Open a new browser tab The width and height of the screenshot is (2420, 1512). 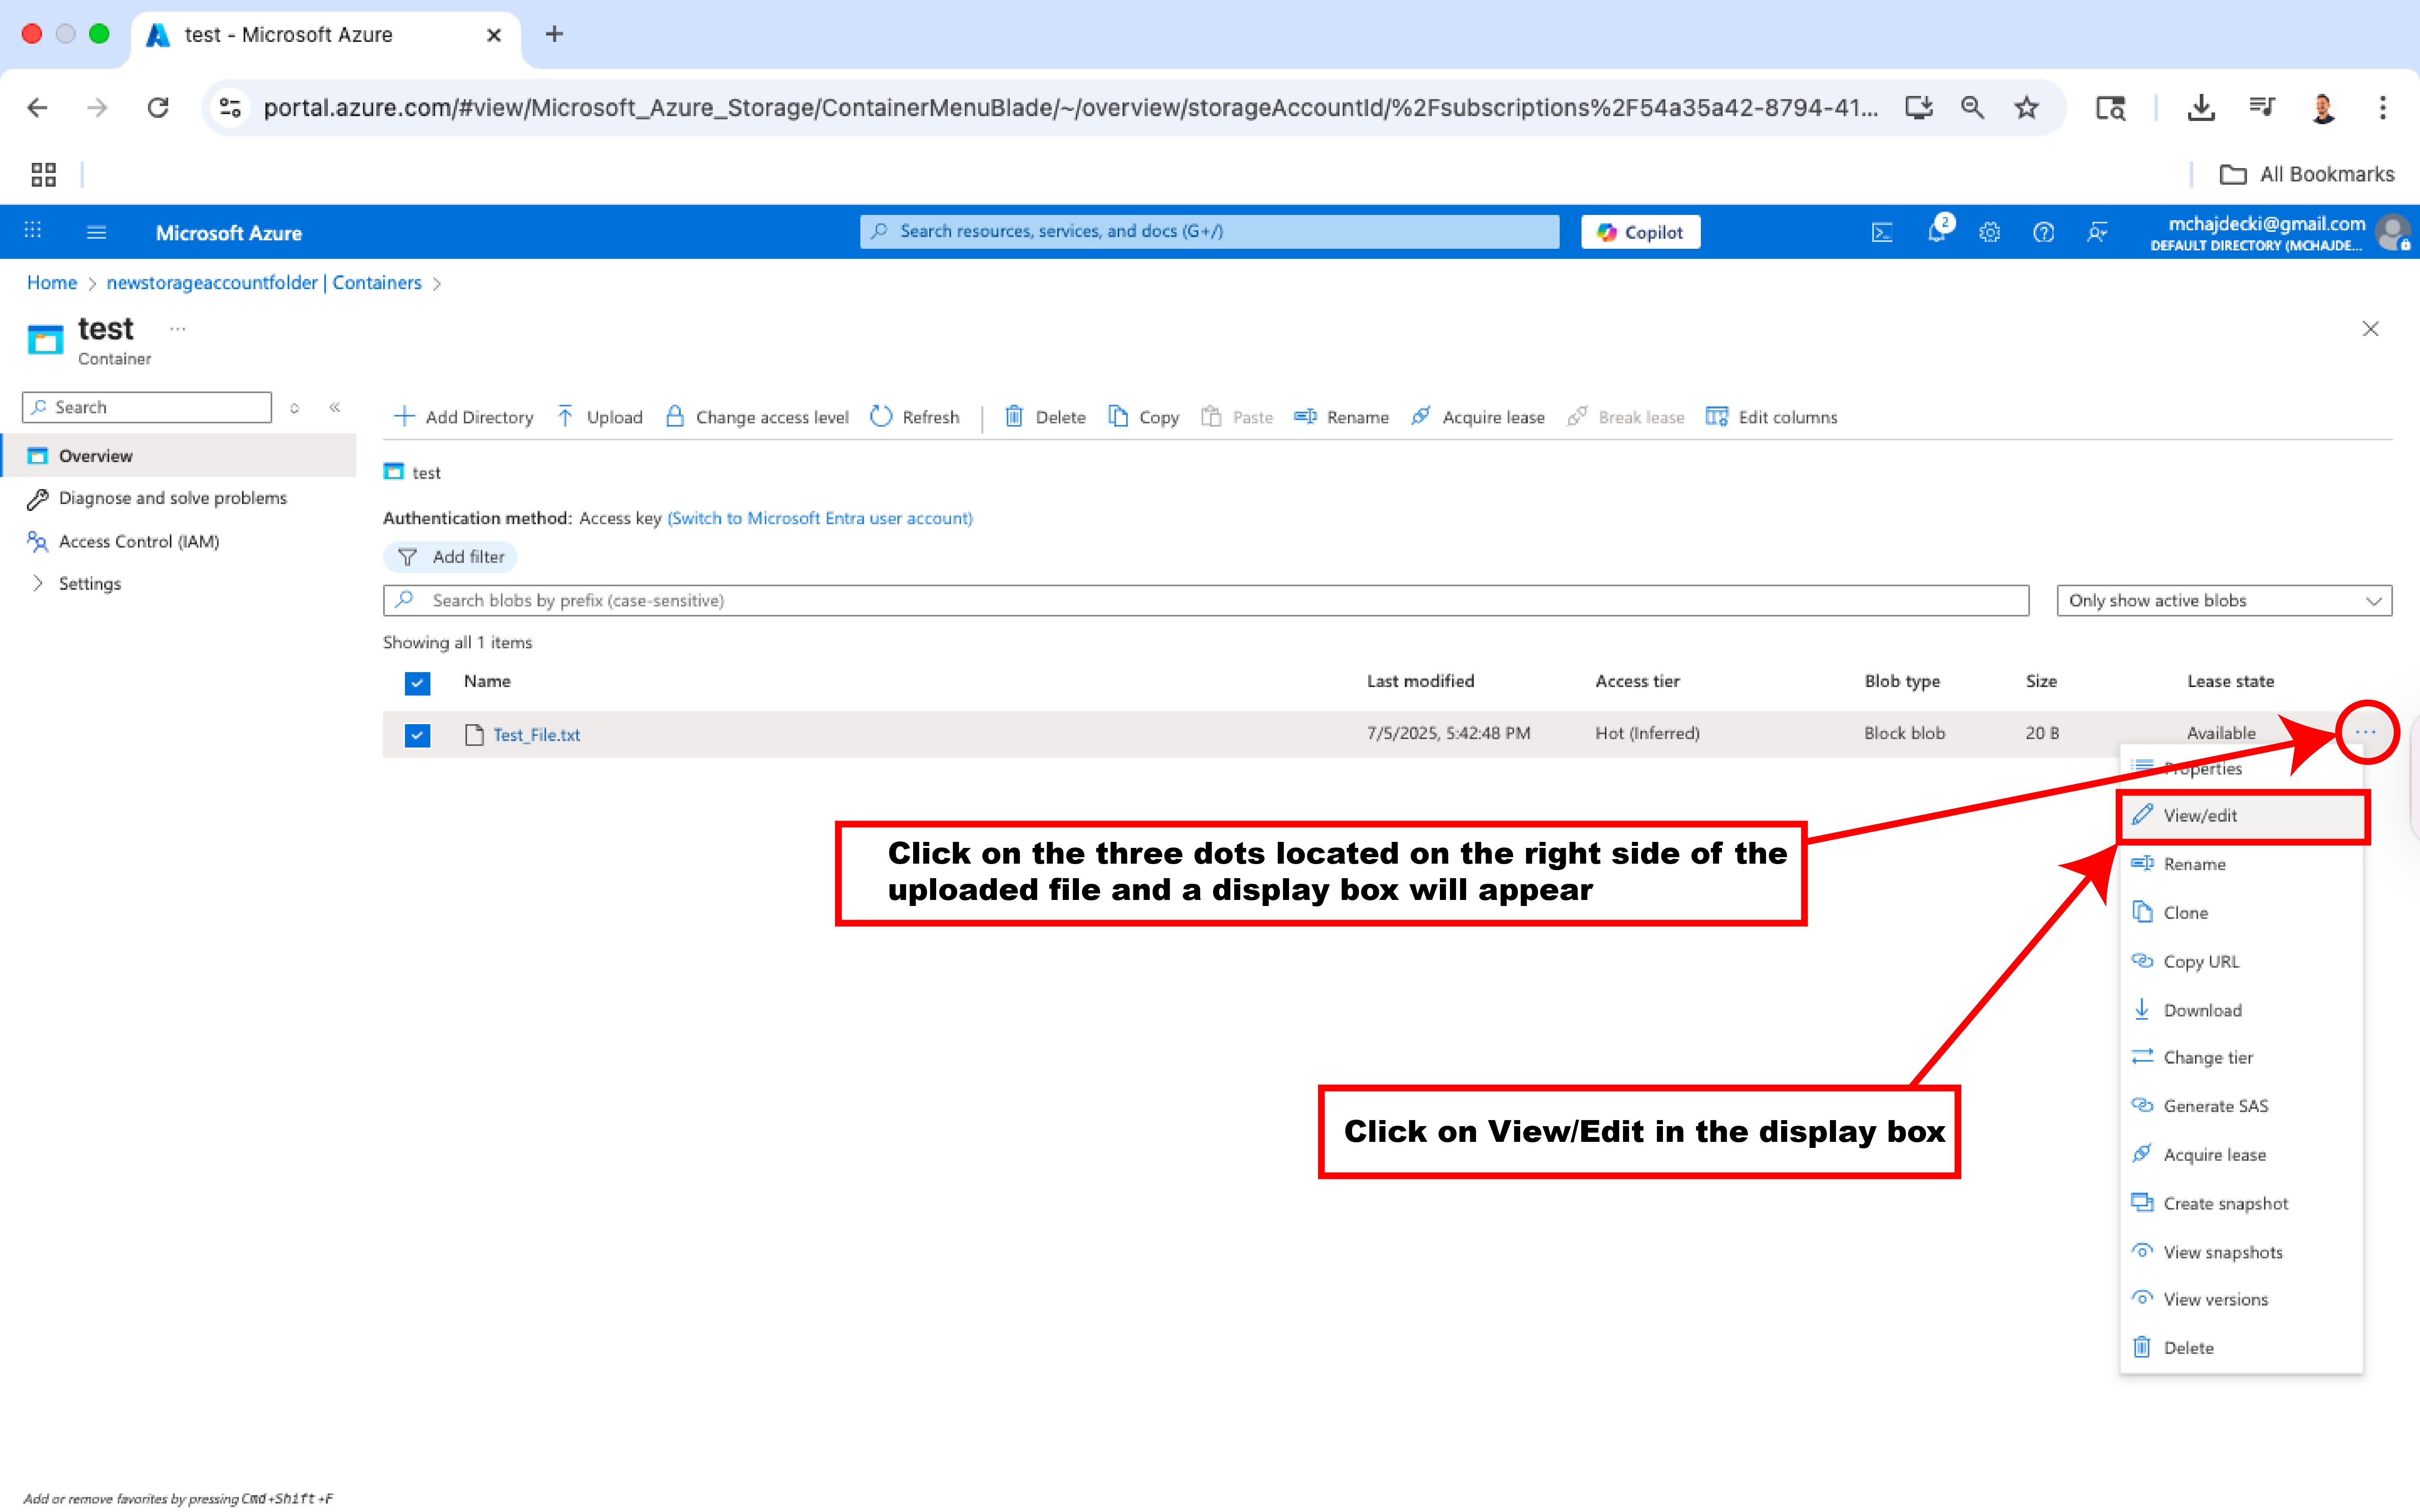(554, 34)
